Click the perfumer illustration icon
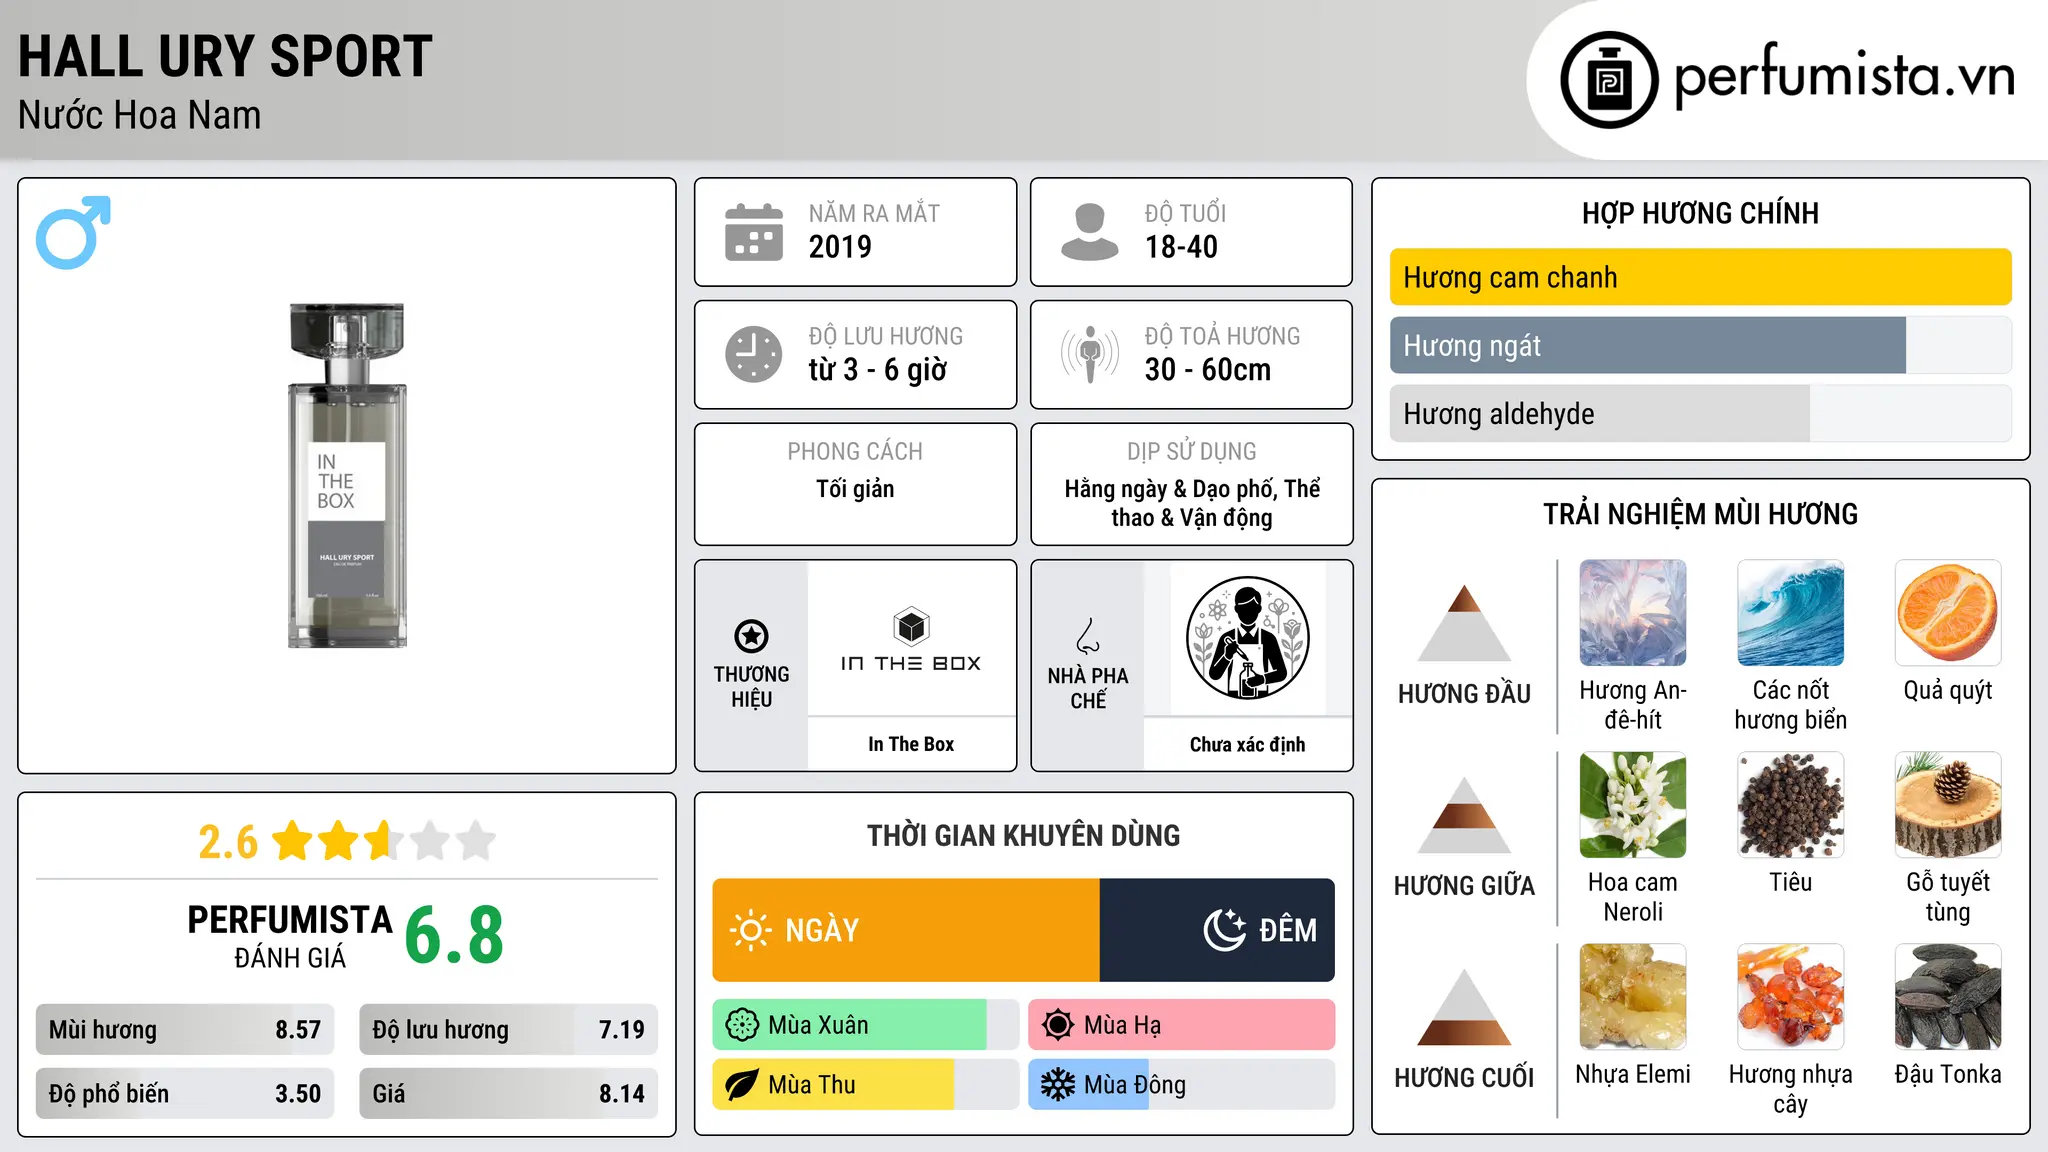The width and height of the screenshot is (2048, 1152). [x=1247, y=638]
